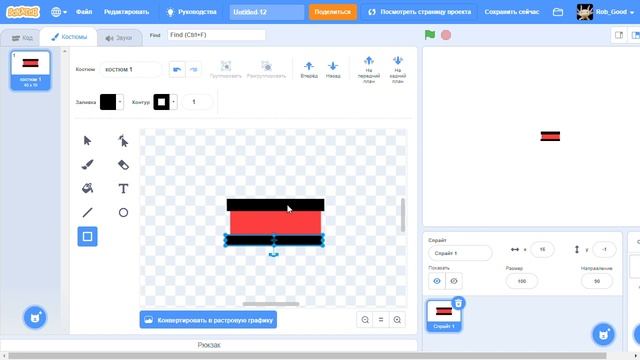
Task: Click the sprite x position field
Action: 542,249
